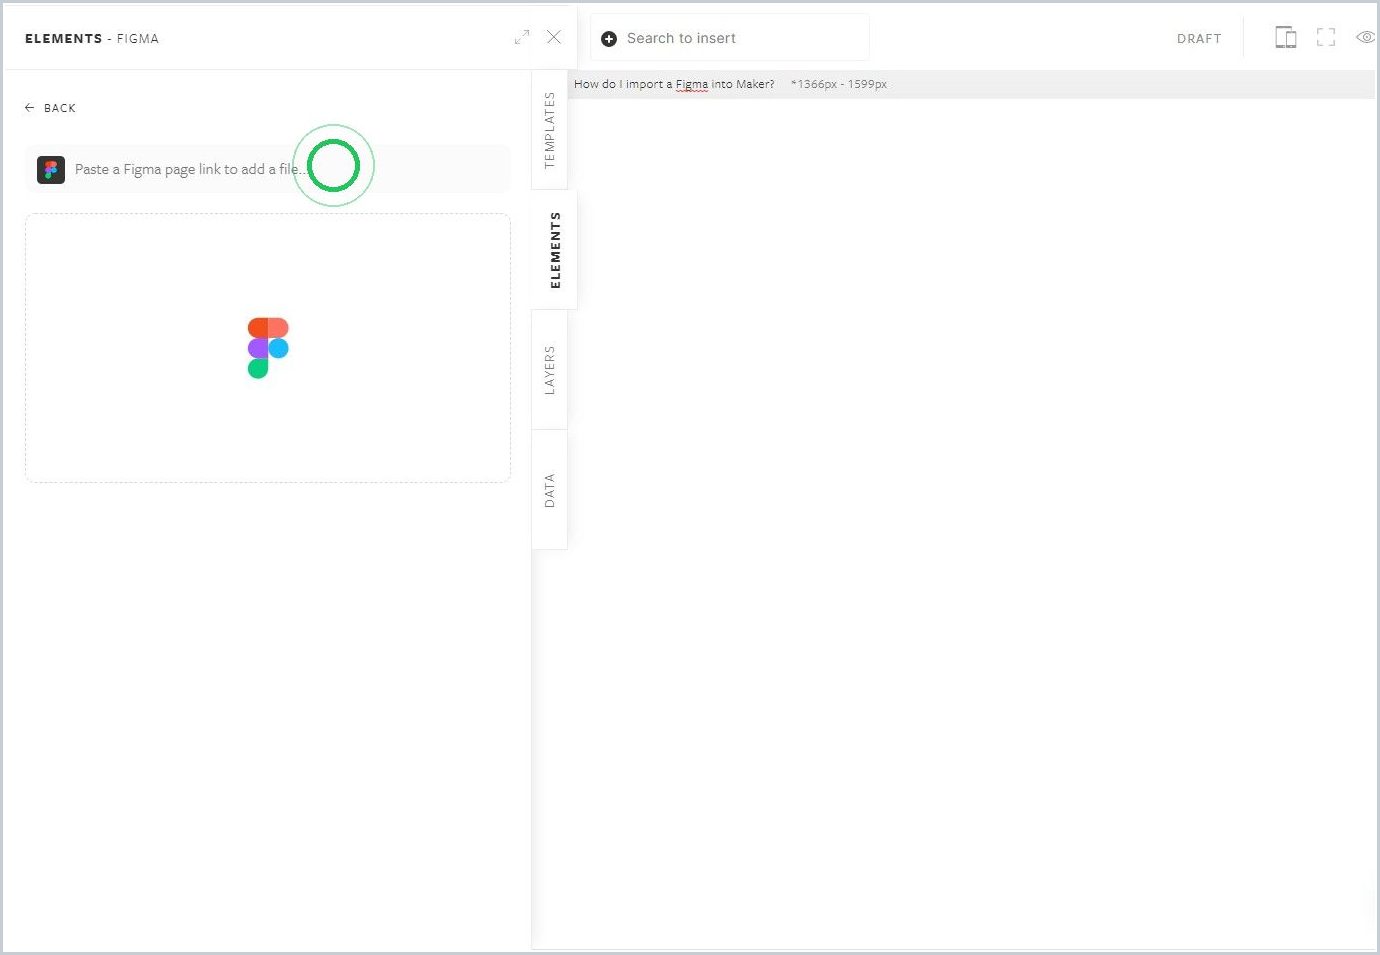
Task: Open the responsive device preview icon
Action: [x=1286, y=38]
